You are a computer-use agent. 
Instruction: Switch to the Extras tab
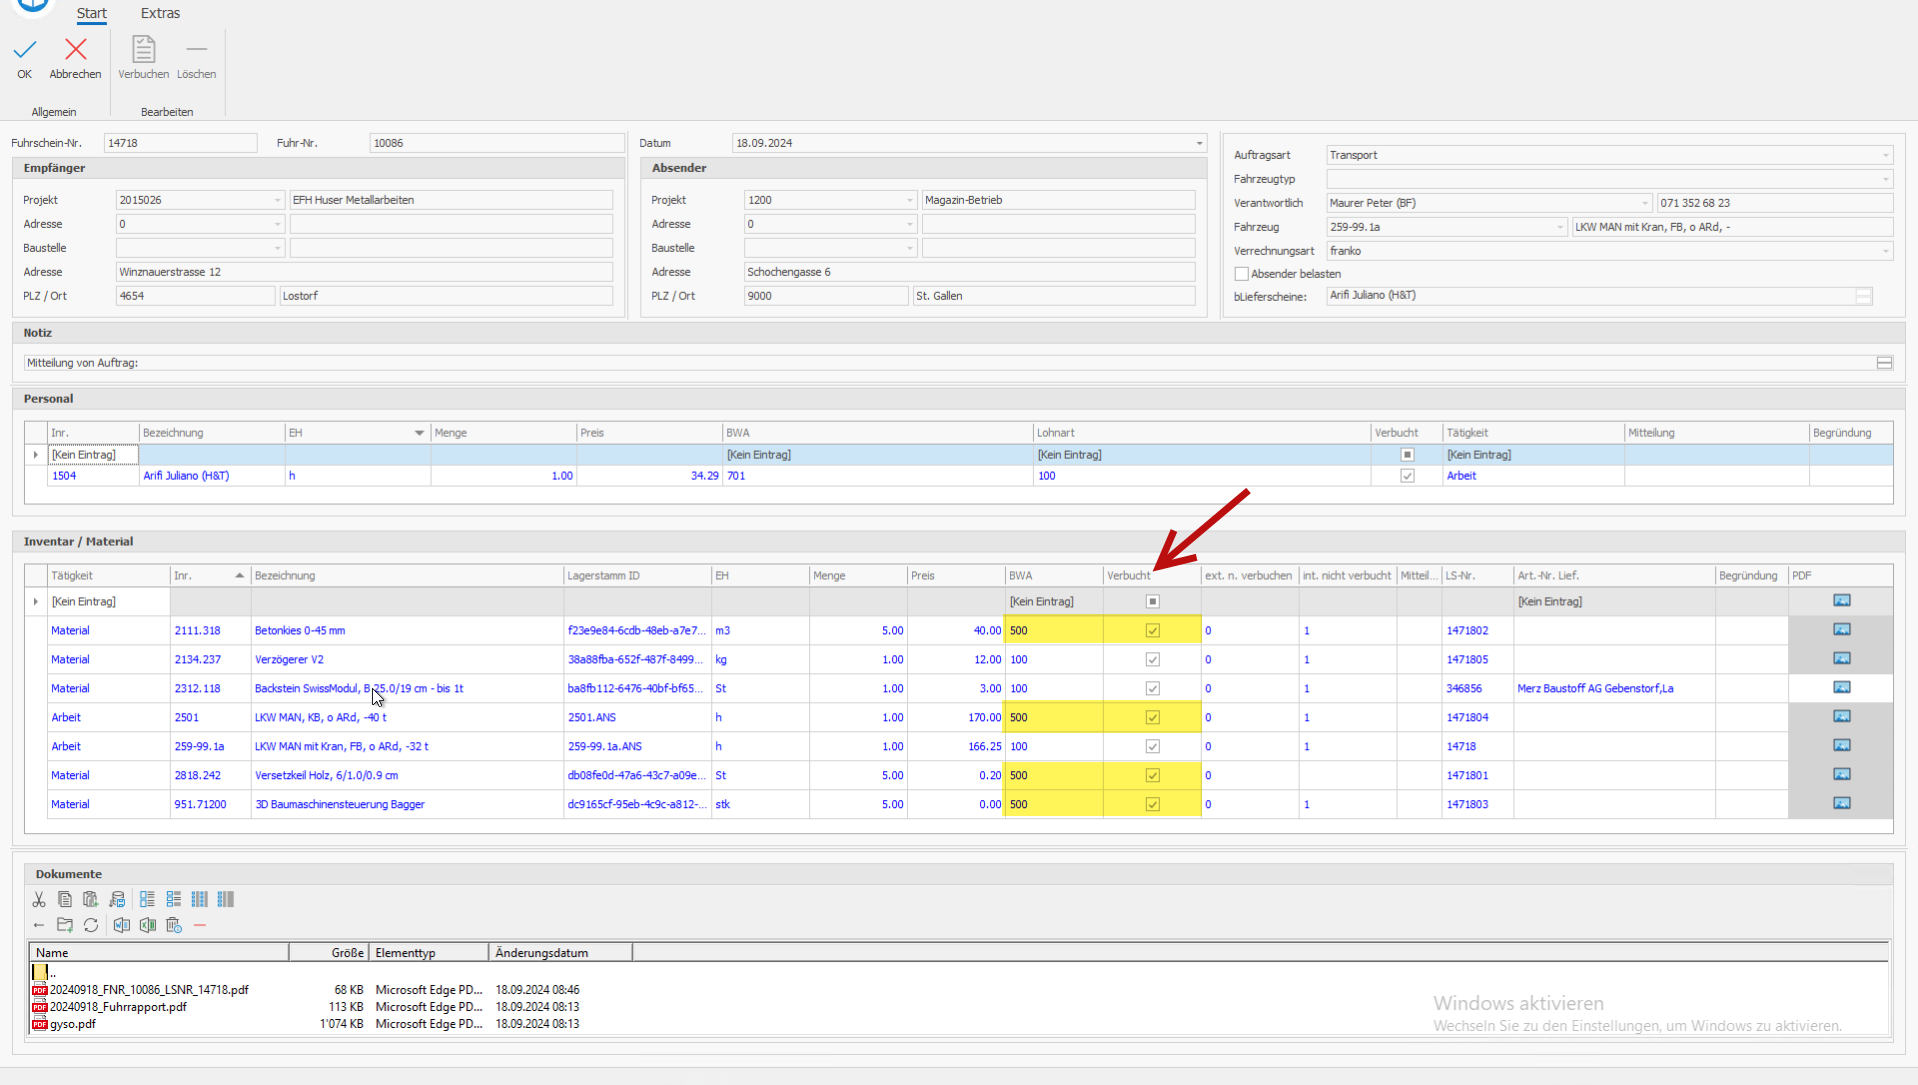click(x=160, y=13)
